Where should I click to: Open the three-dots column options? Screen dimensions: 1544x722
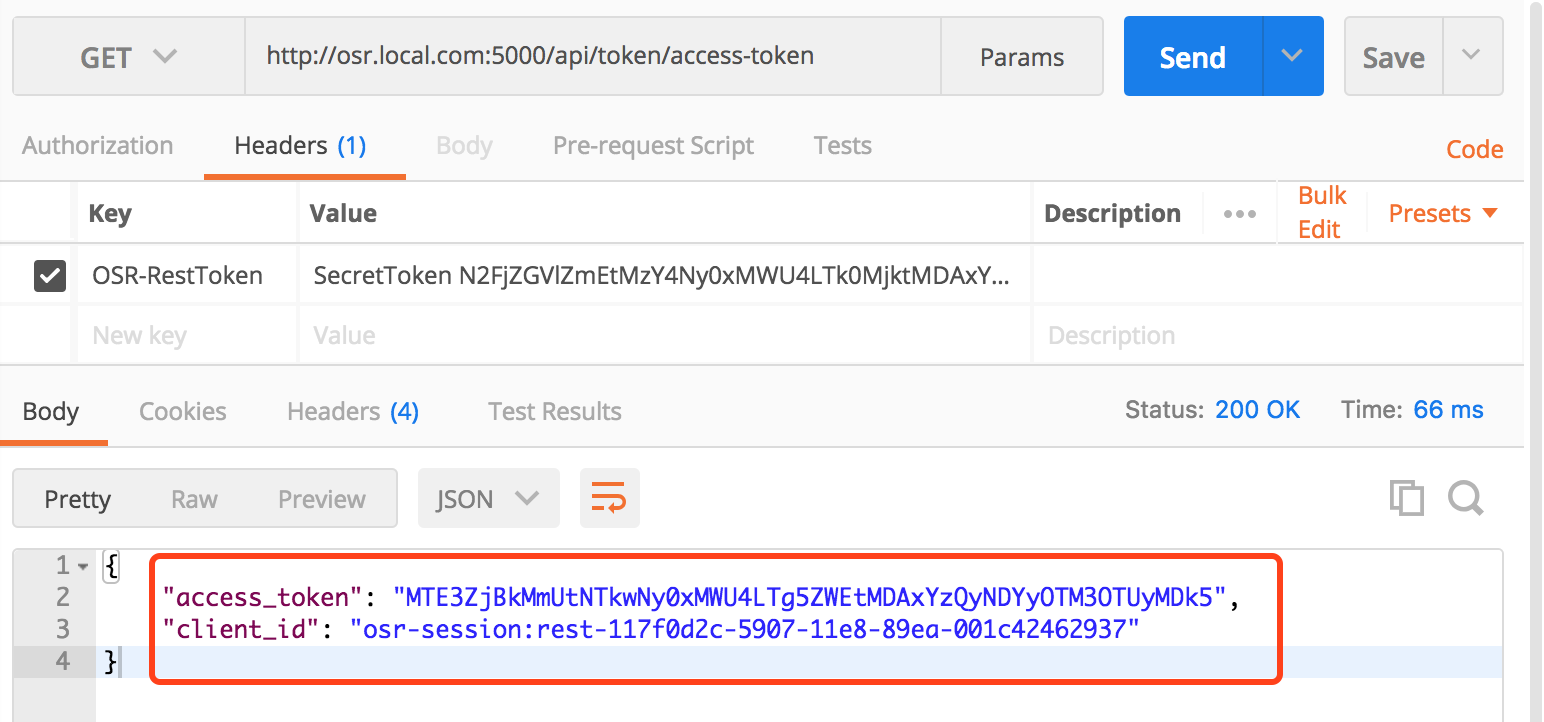tap(1240, 214)
